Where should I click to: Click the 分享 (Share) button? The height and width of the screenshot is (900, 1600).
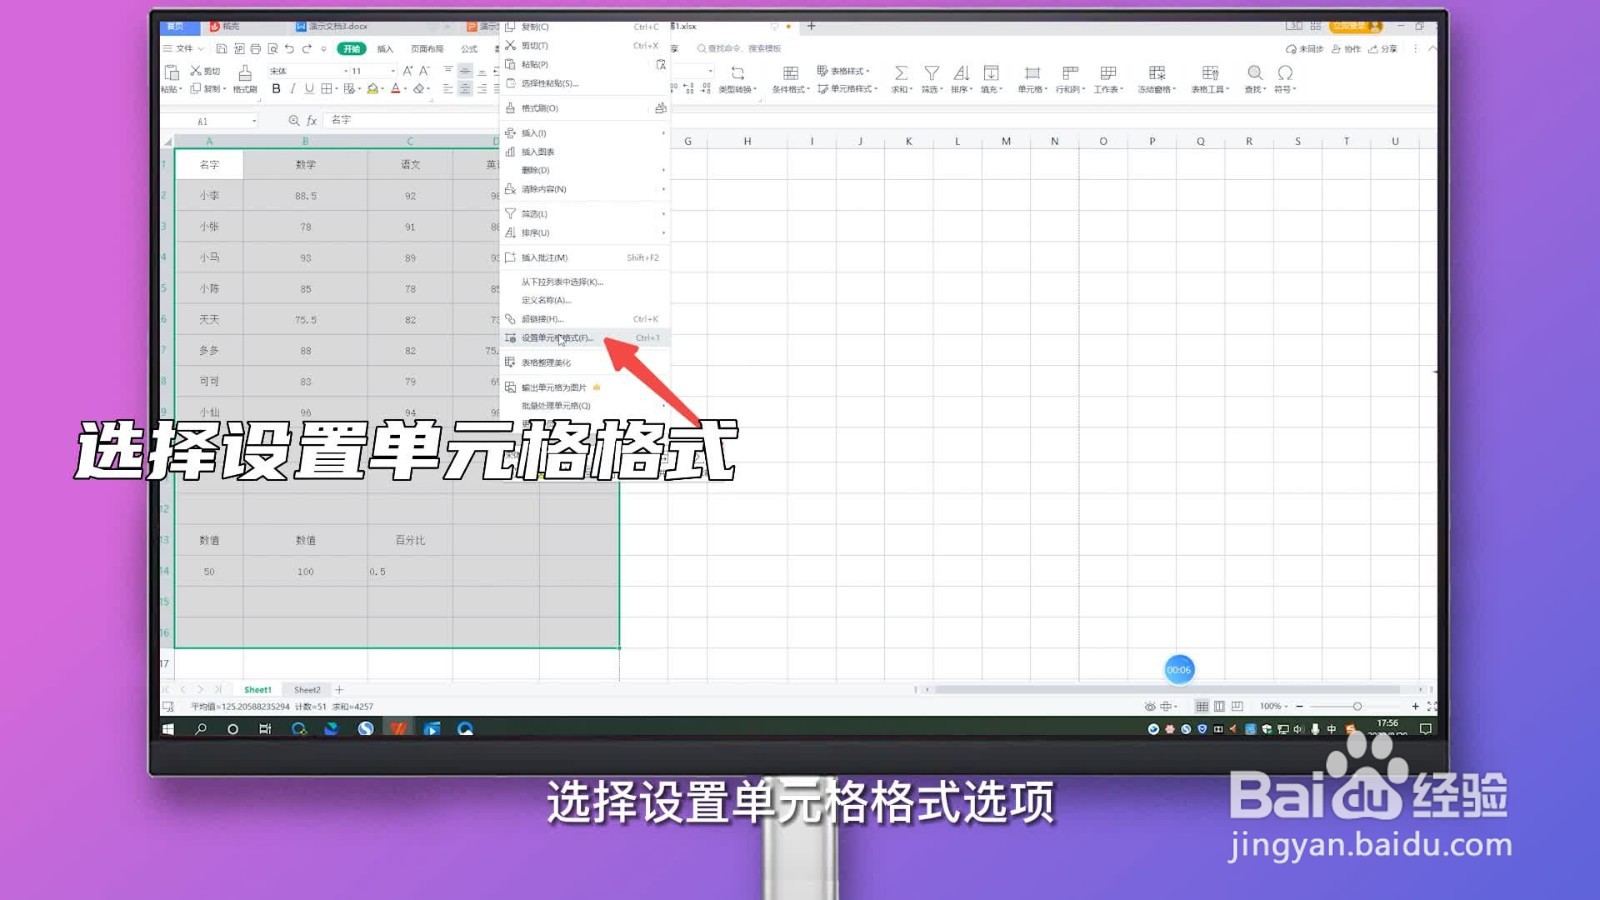click(x=1383, y=49)
